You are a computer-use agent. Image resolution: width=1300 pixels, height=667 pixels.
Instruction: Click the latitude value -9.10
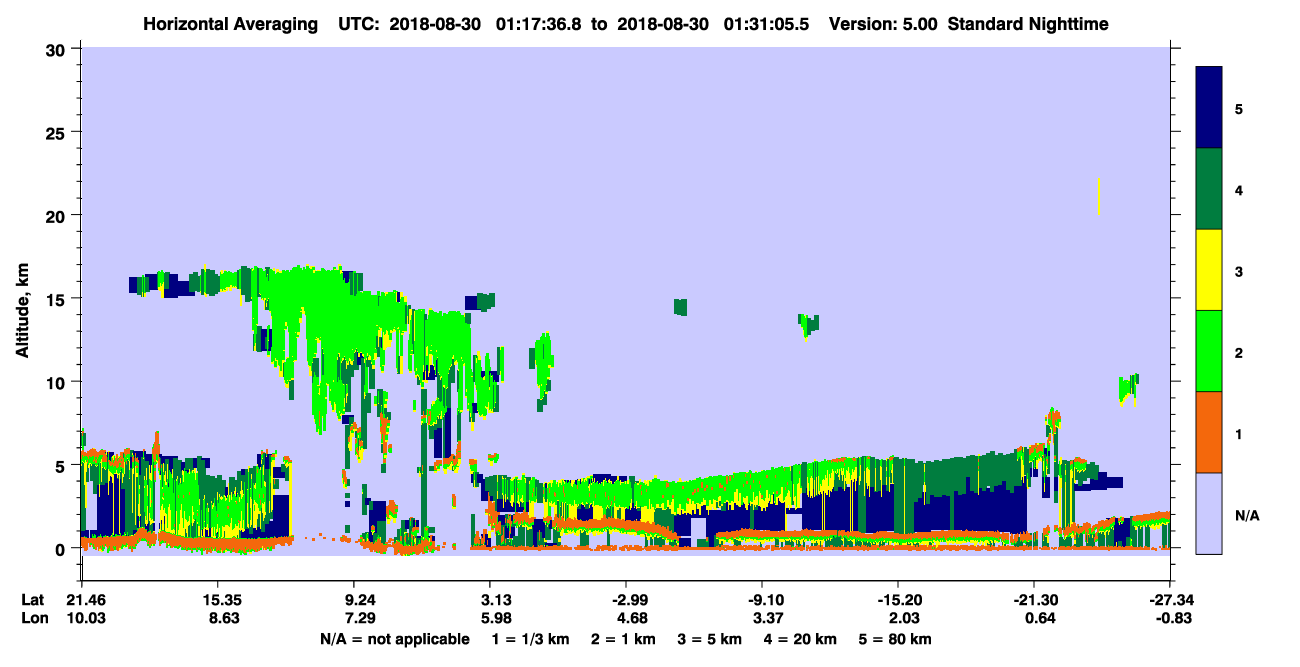(x=762, y=599)
